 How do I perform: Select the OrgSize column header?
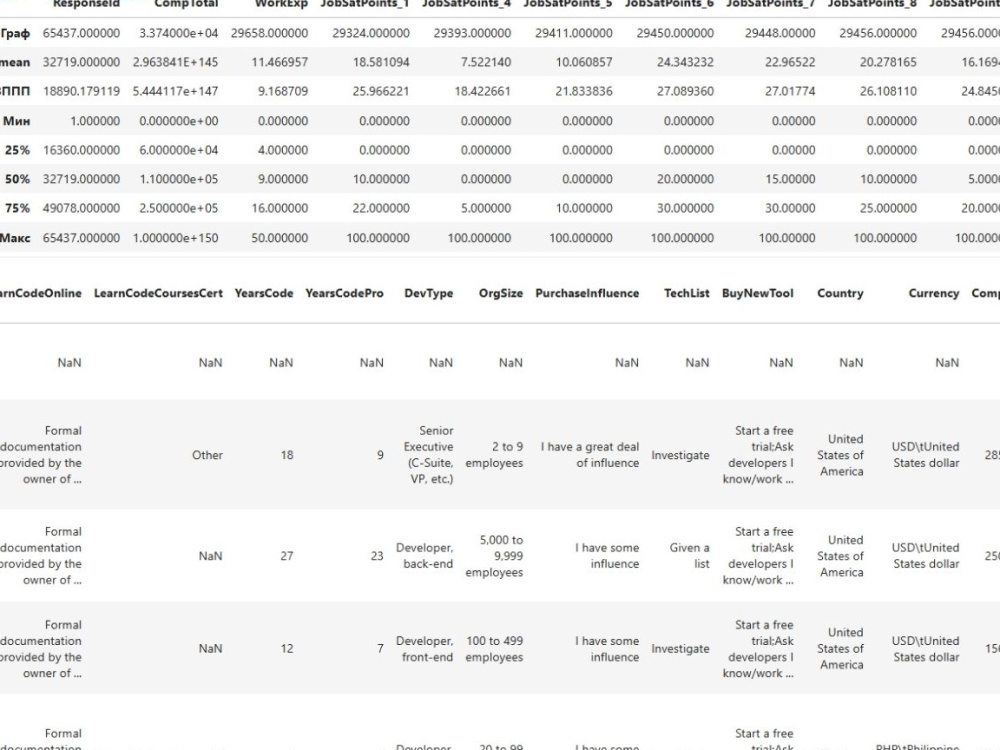pyautogui.click(x=501, y=293)
